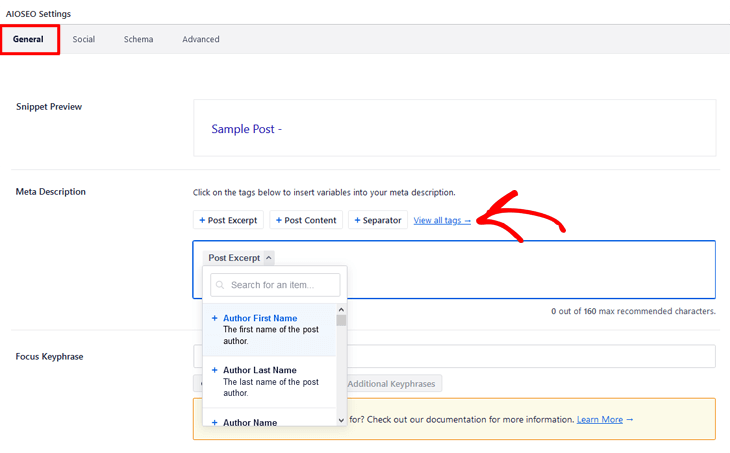
Task: Click '0 out of 160 max recommended characters' text
Action: click(x=633, y=311)
